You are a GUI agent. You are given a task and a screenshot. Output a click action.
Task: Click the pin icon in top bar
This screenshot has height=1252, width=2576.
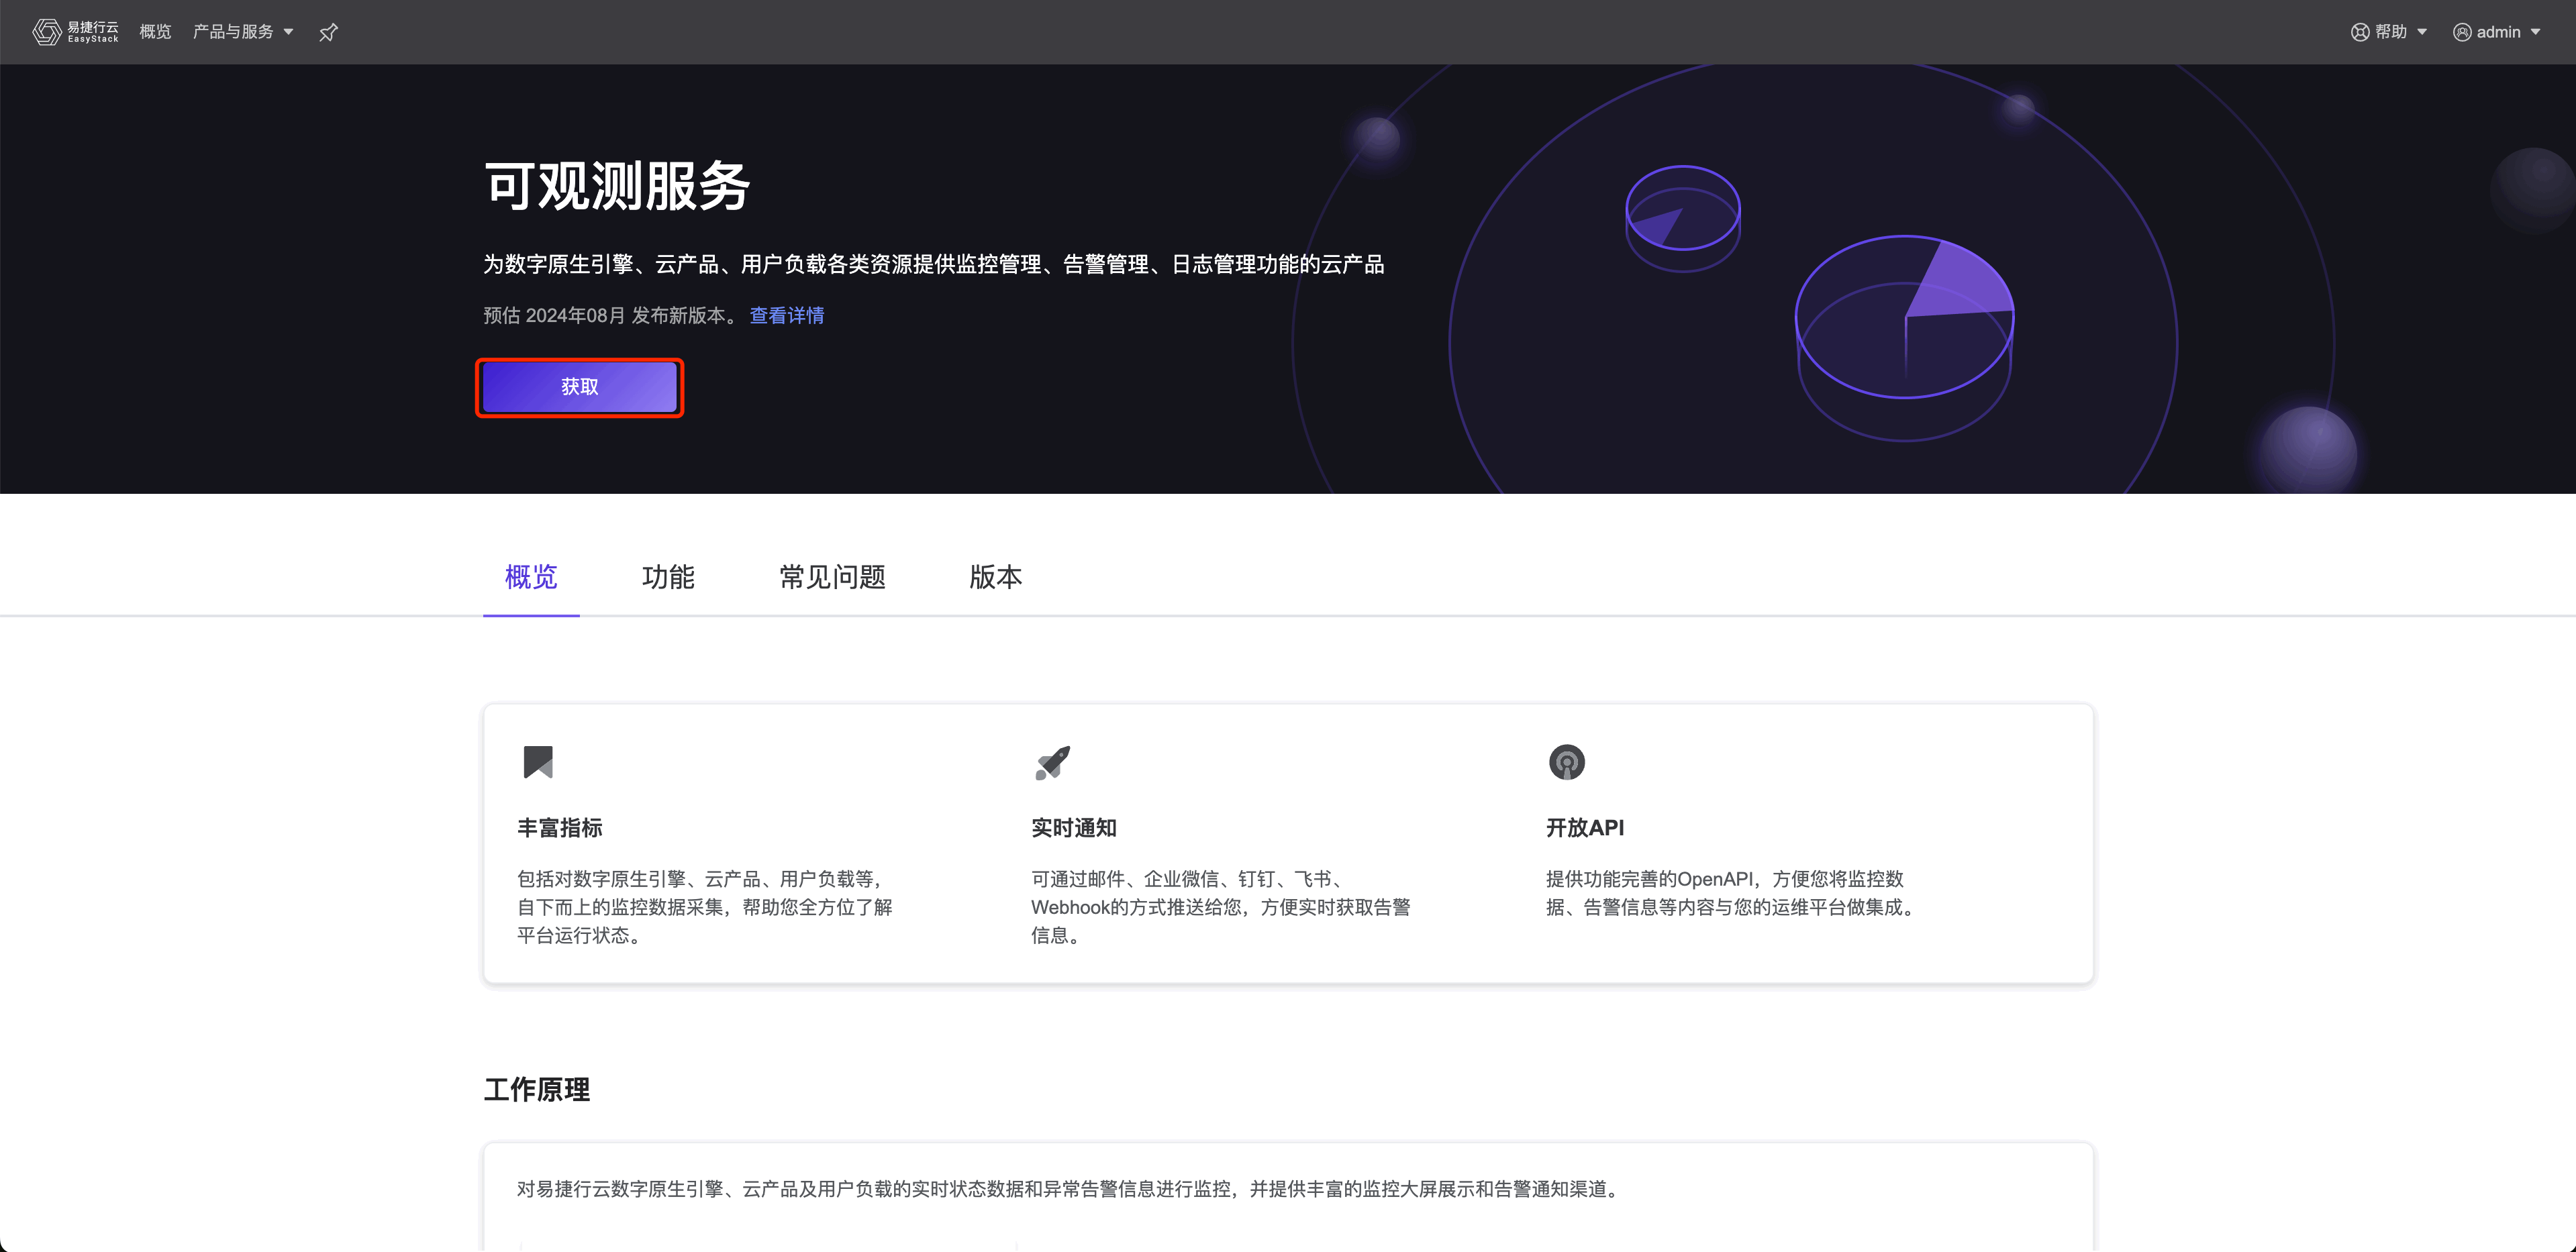[x=328, y=33]
